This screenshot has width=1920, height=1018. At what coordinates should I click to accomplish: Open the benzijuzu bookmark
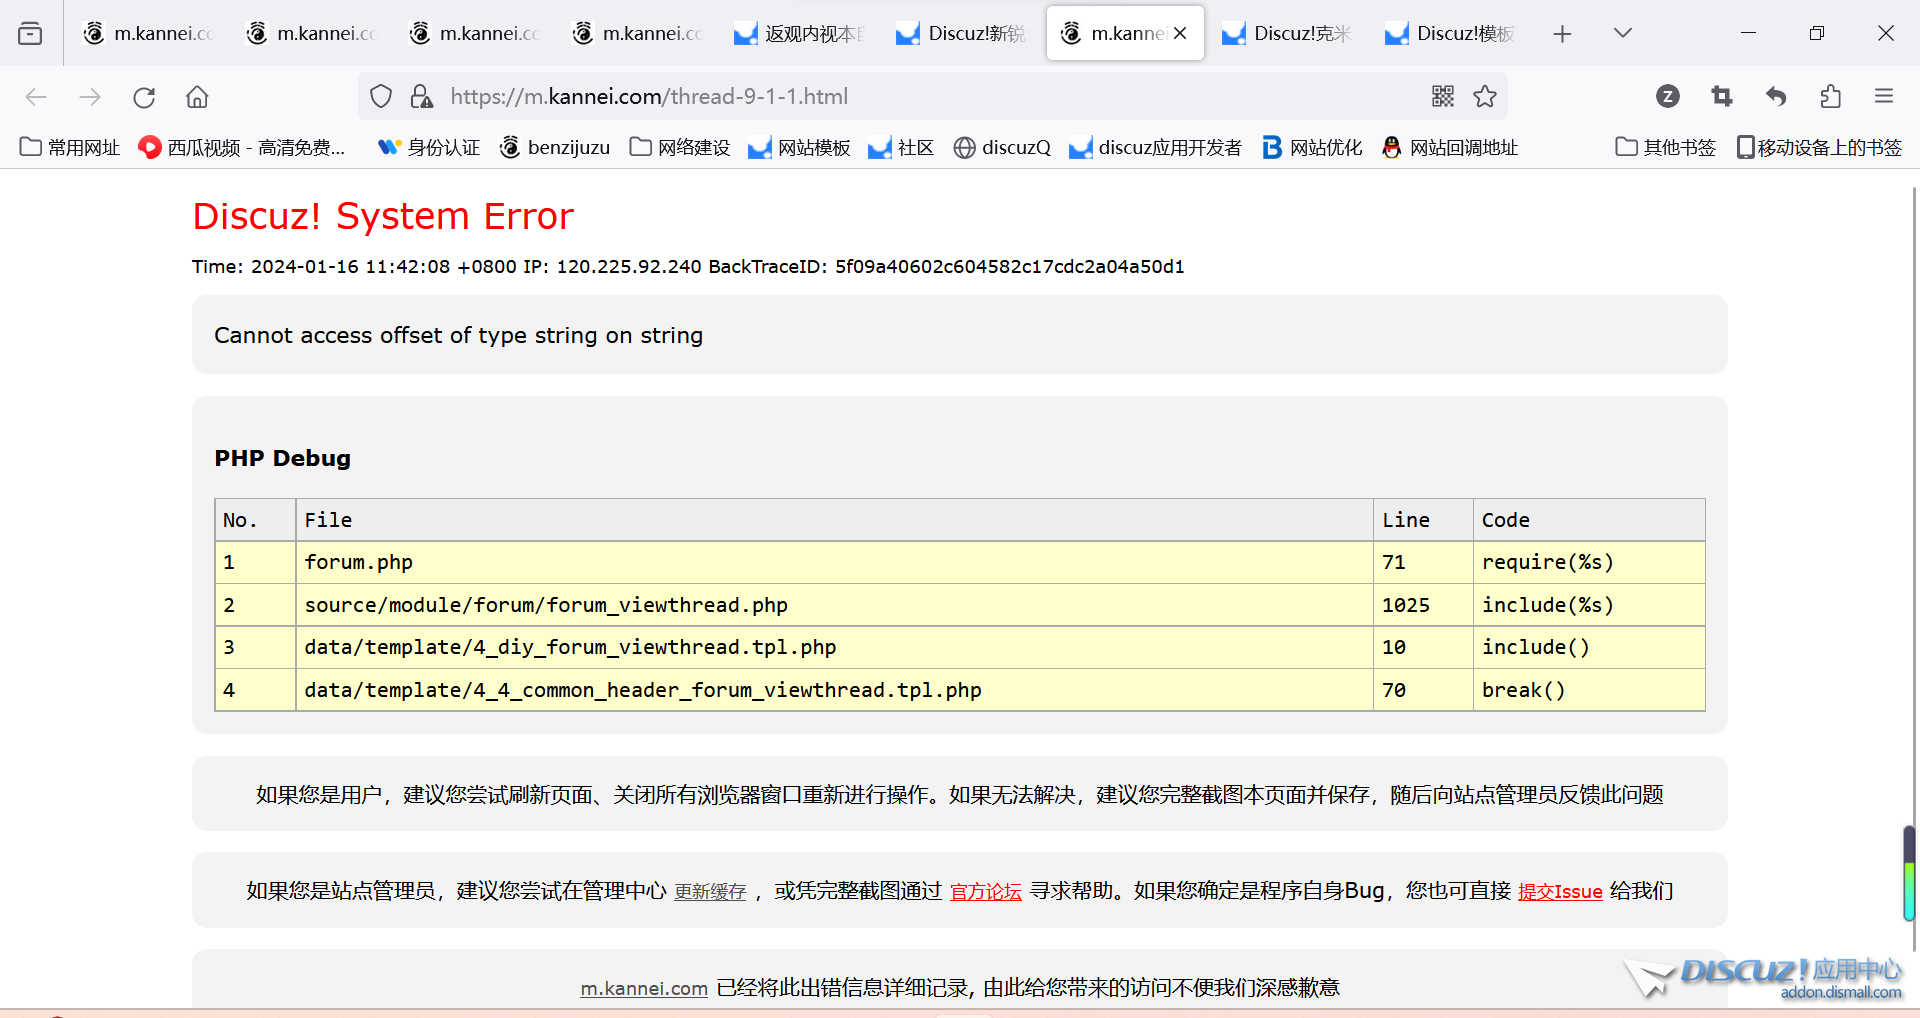[555, 148]
